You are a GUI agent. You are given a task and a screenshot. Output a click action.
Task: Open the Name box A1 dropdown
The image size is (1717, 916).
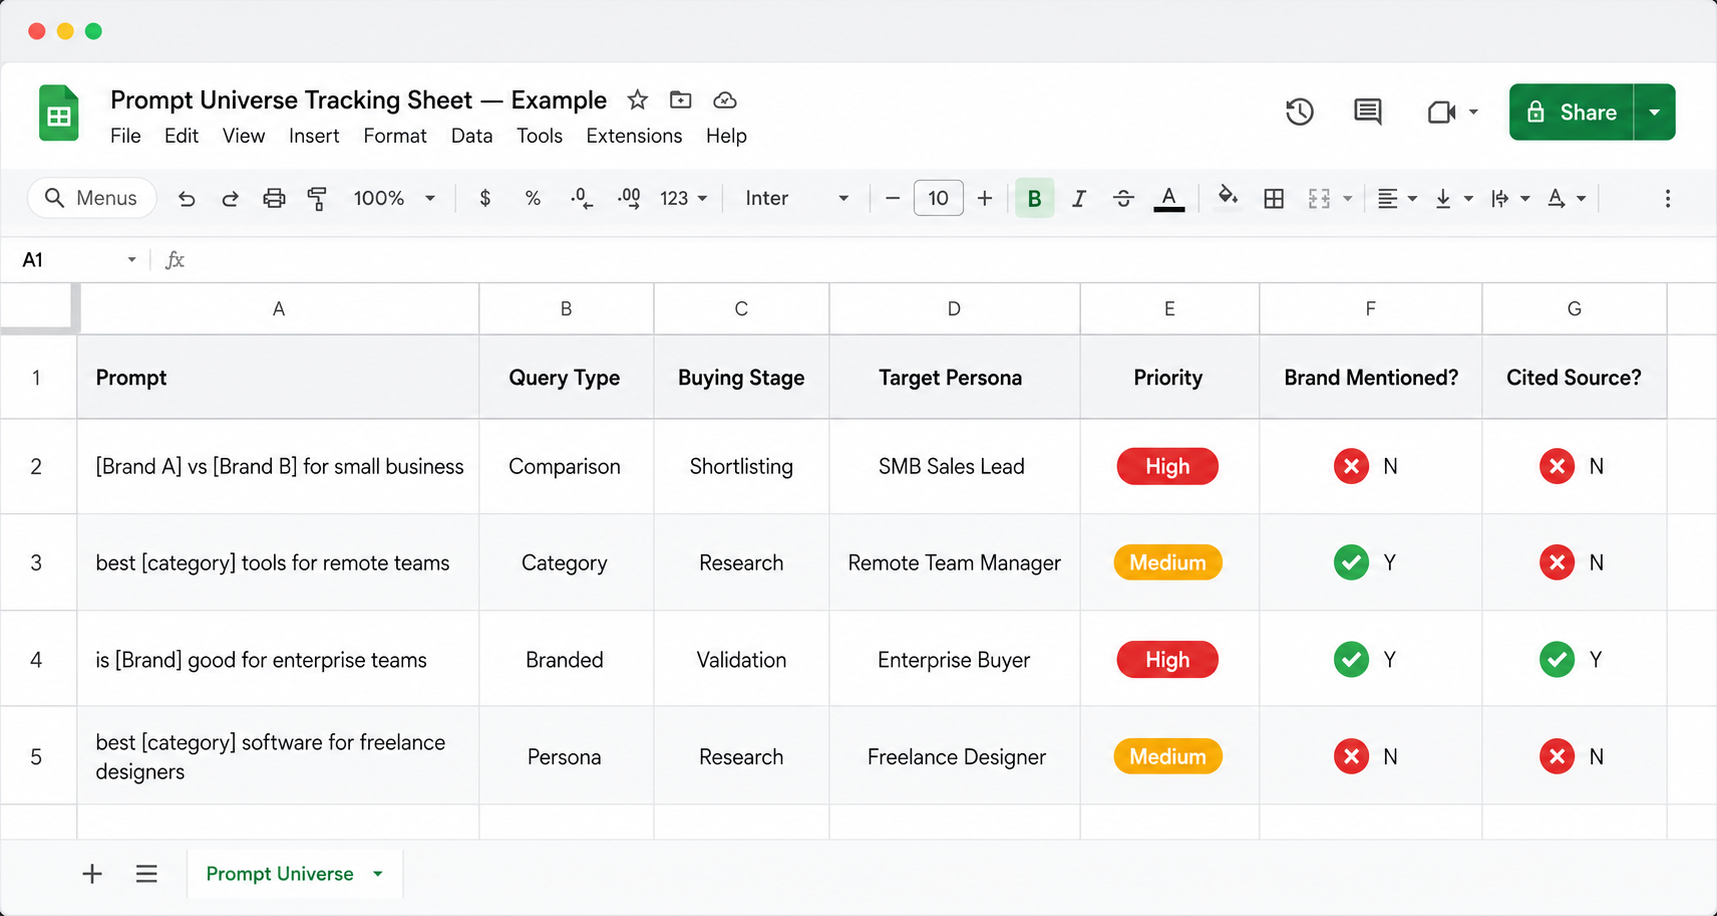click(x=131, y=260)
